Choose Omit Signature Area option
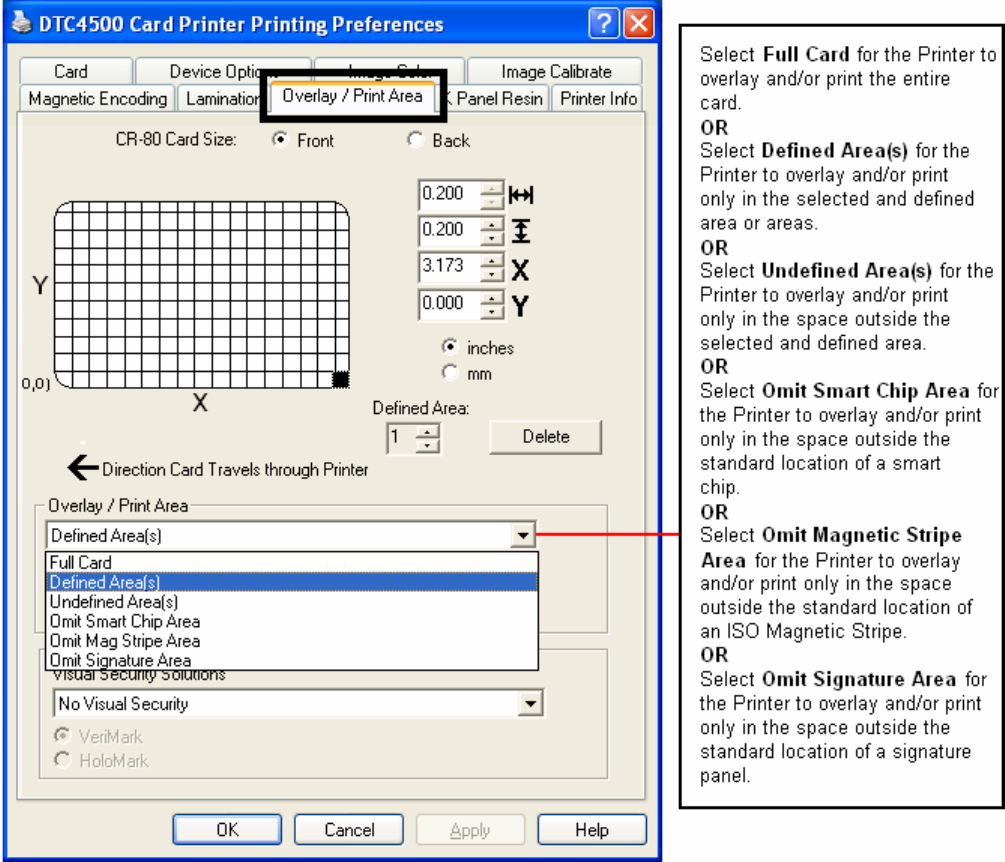 coord(292,659)
